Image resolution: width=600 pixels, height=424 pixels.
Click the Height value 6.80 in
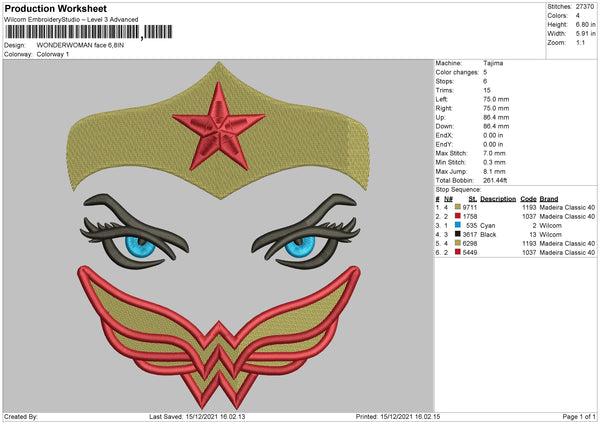click(x=585, y=24)
